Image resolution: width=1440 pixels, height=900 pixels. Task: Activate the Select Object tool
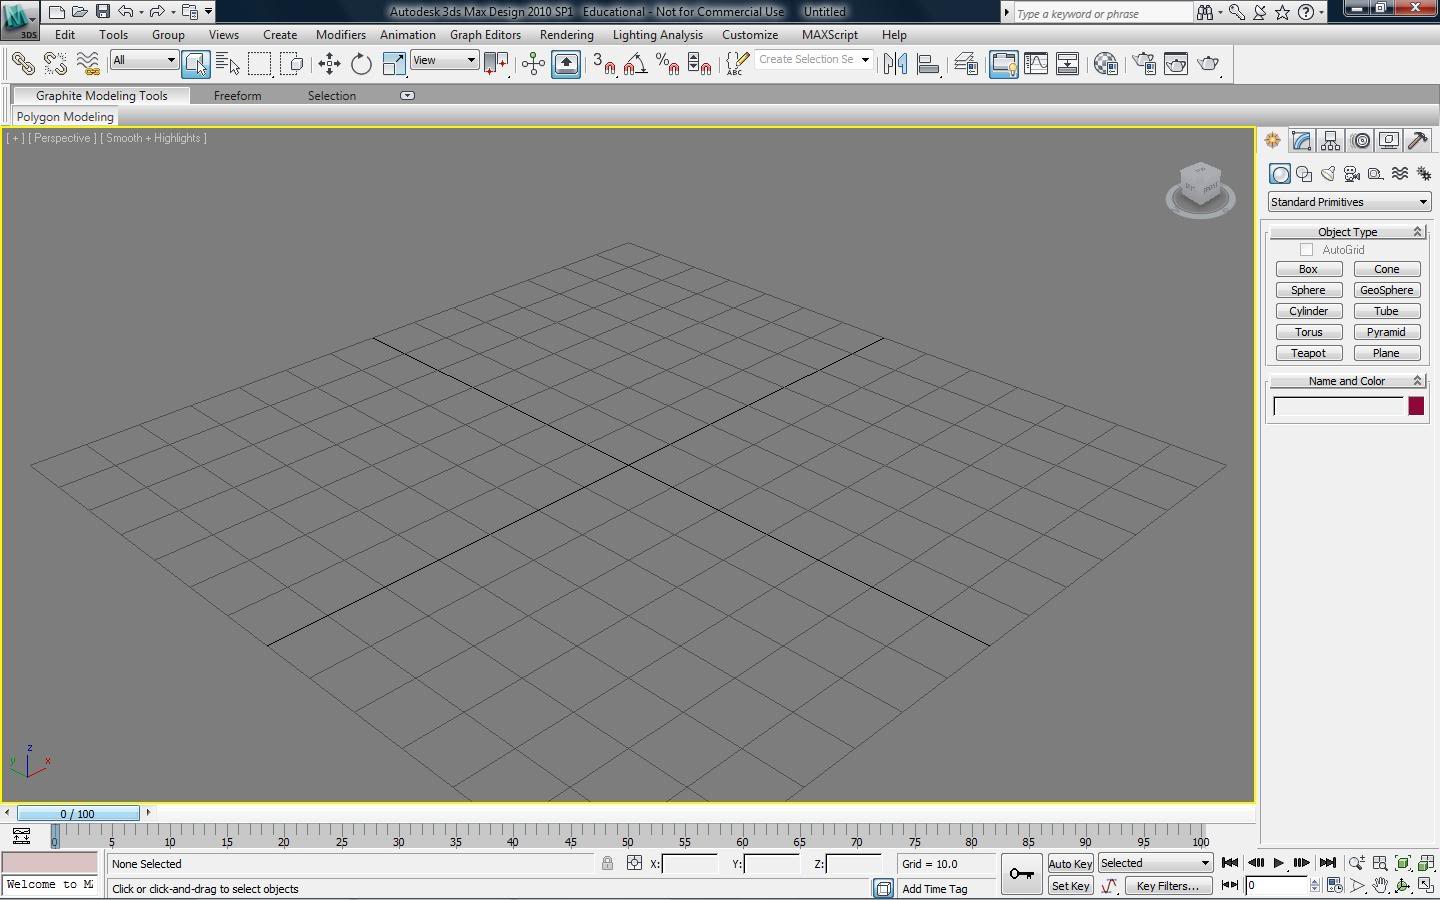click(x=196, y=64)
